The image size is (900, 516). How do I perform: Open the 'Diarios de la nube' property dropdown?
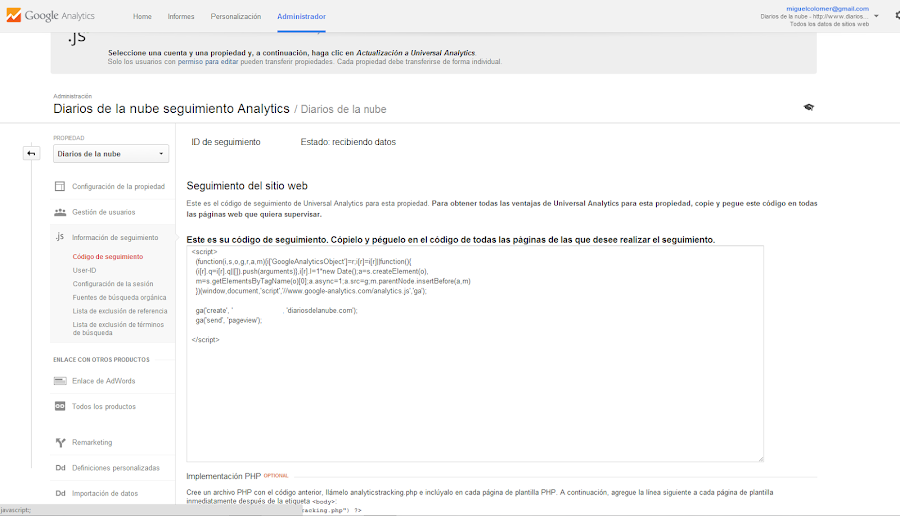click(111, 154)
